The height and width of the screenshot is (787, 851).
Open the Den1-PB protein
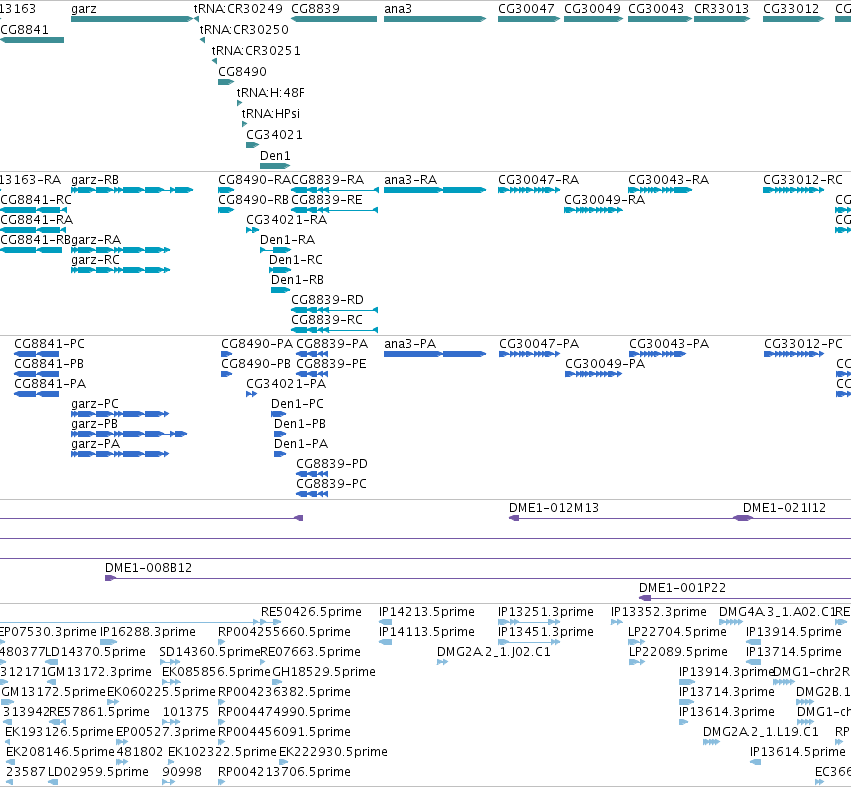coord(280,434)
